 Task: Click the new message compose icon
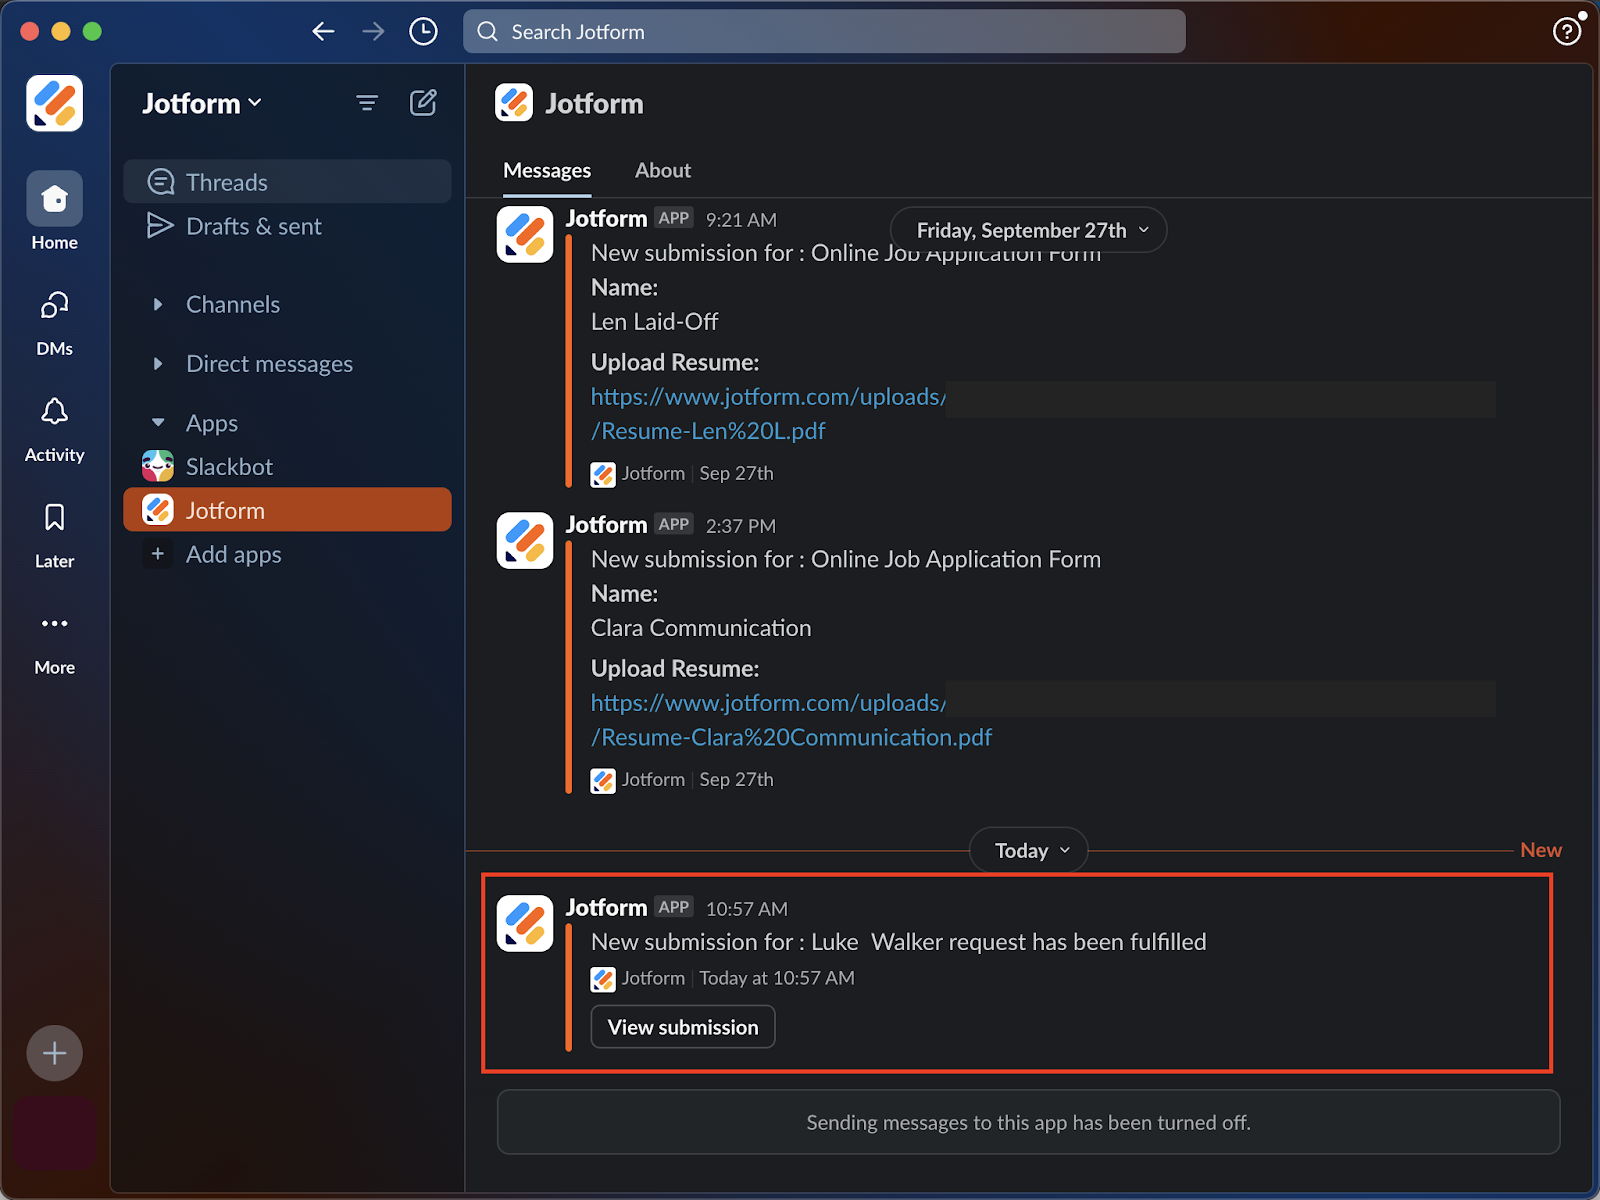click(423, 103)
